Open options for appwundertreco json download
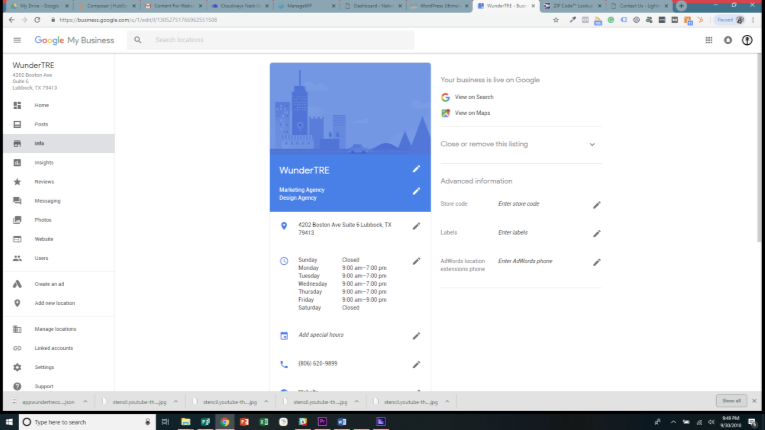765x430 pixels. click(85, 402)
